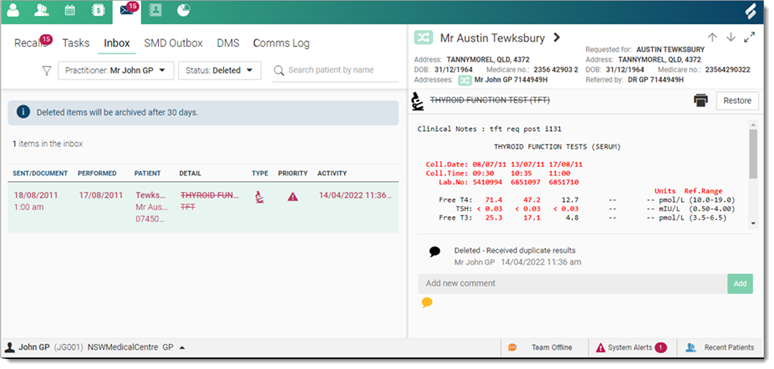Viewport: 774px width, 369px height.
Task: Open the mail correspondence icon with badge 15
Action: pyautogui.click(x=127, y=10)
